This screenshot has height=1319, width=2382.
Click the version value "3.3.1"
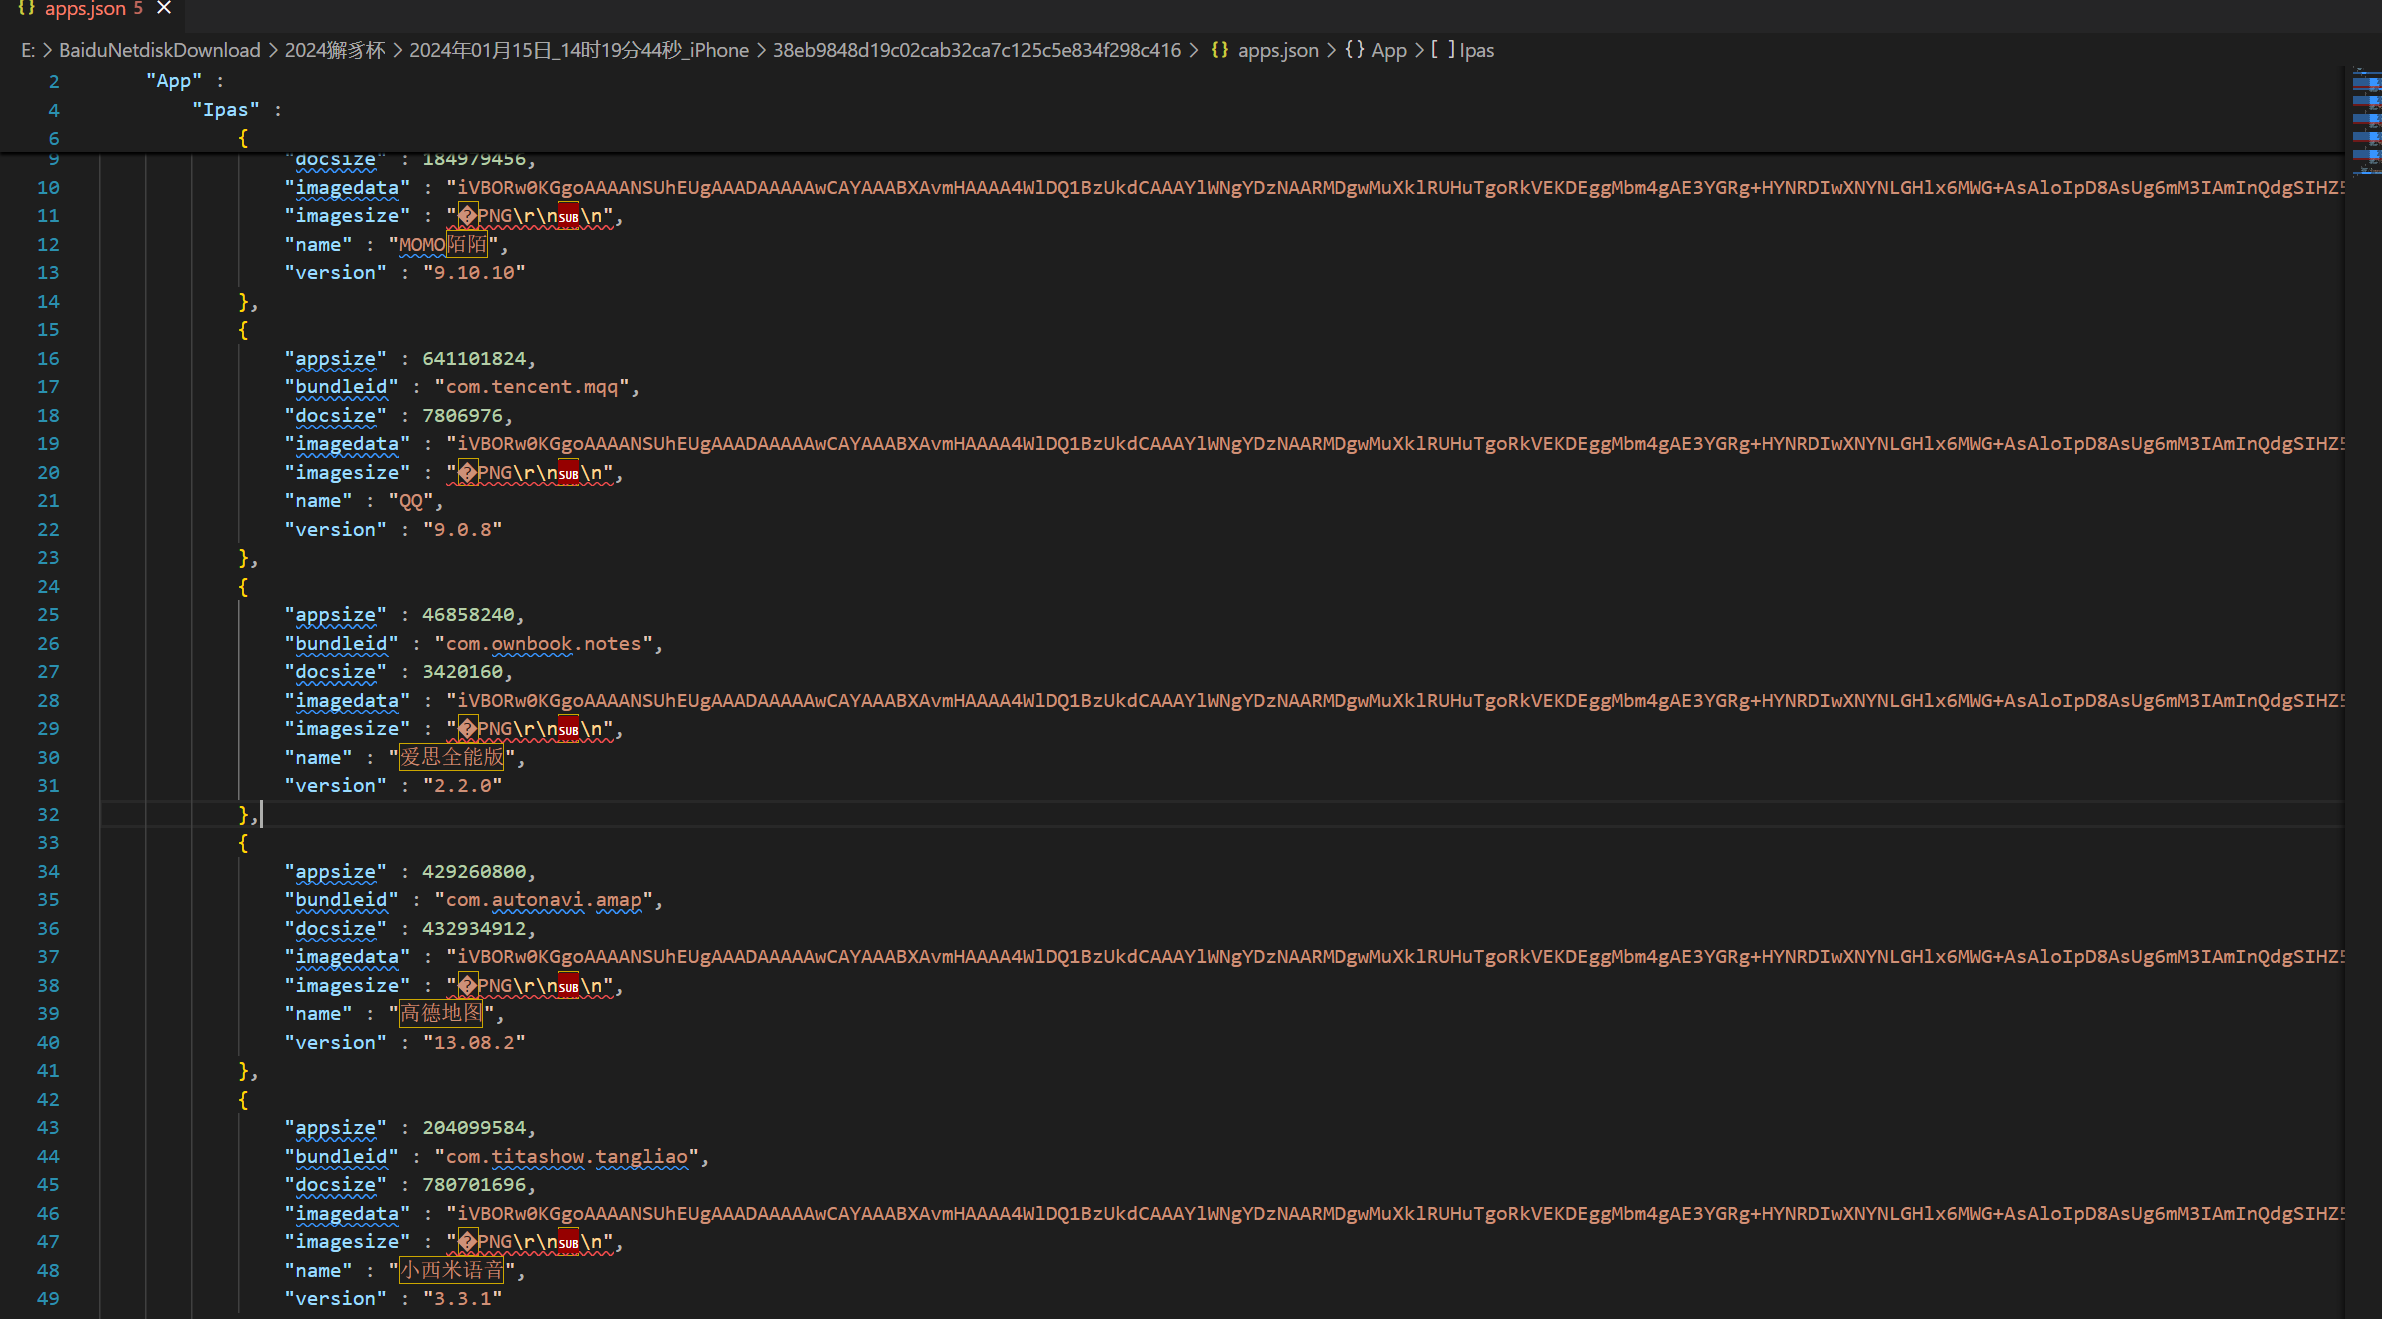pos(462,1299)
